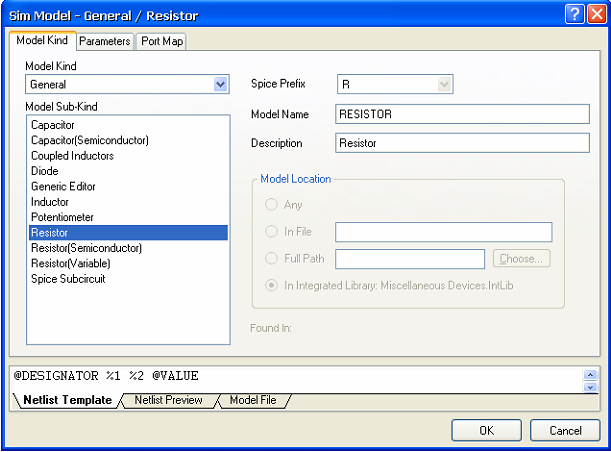Pick Diode in the sub-kind list
This screenshot has width=611, height=452.
coord(45,171)
